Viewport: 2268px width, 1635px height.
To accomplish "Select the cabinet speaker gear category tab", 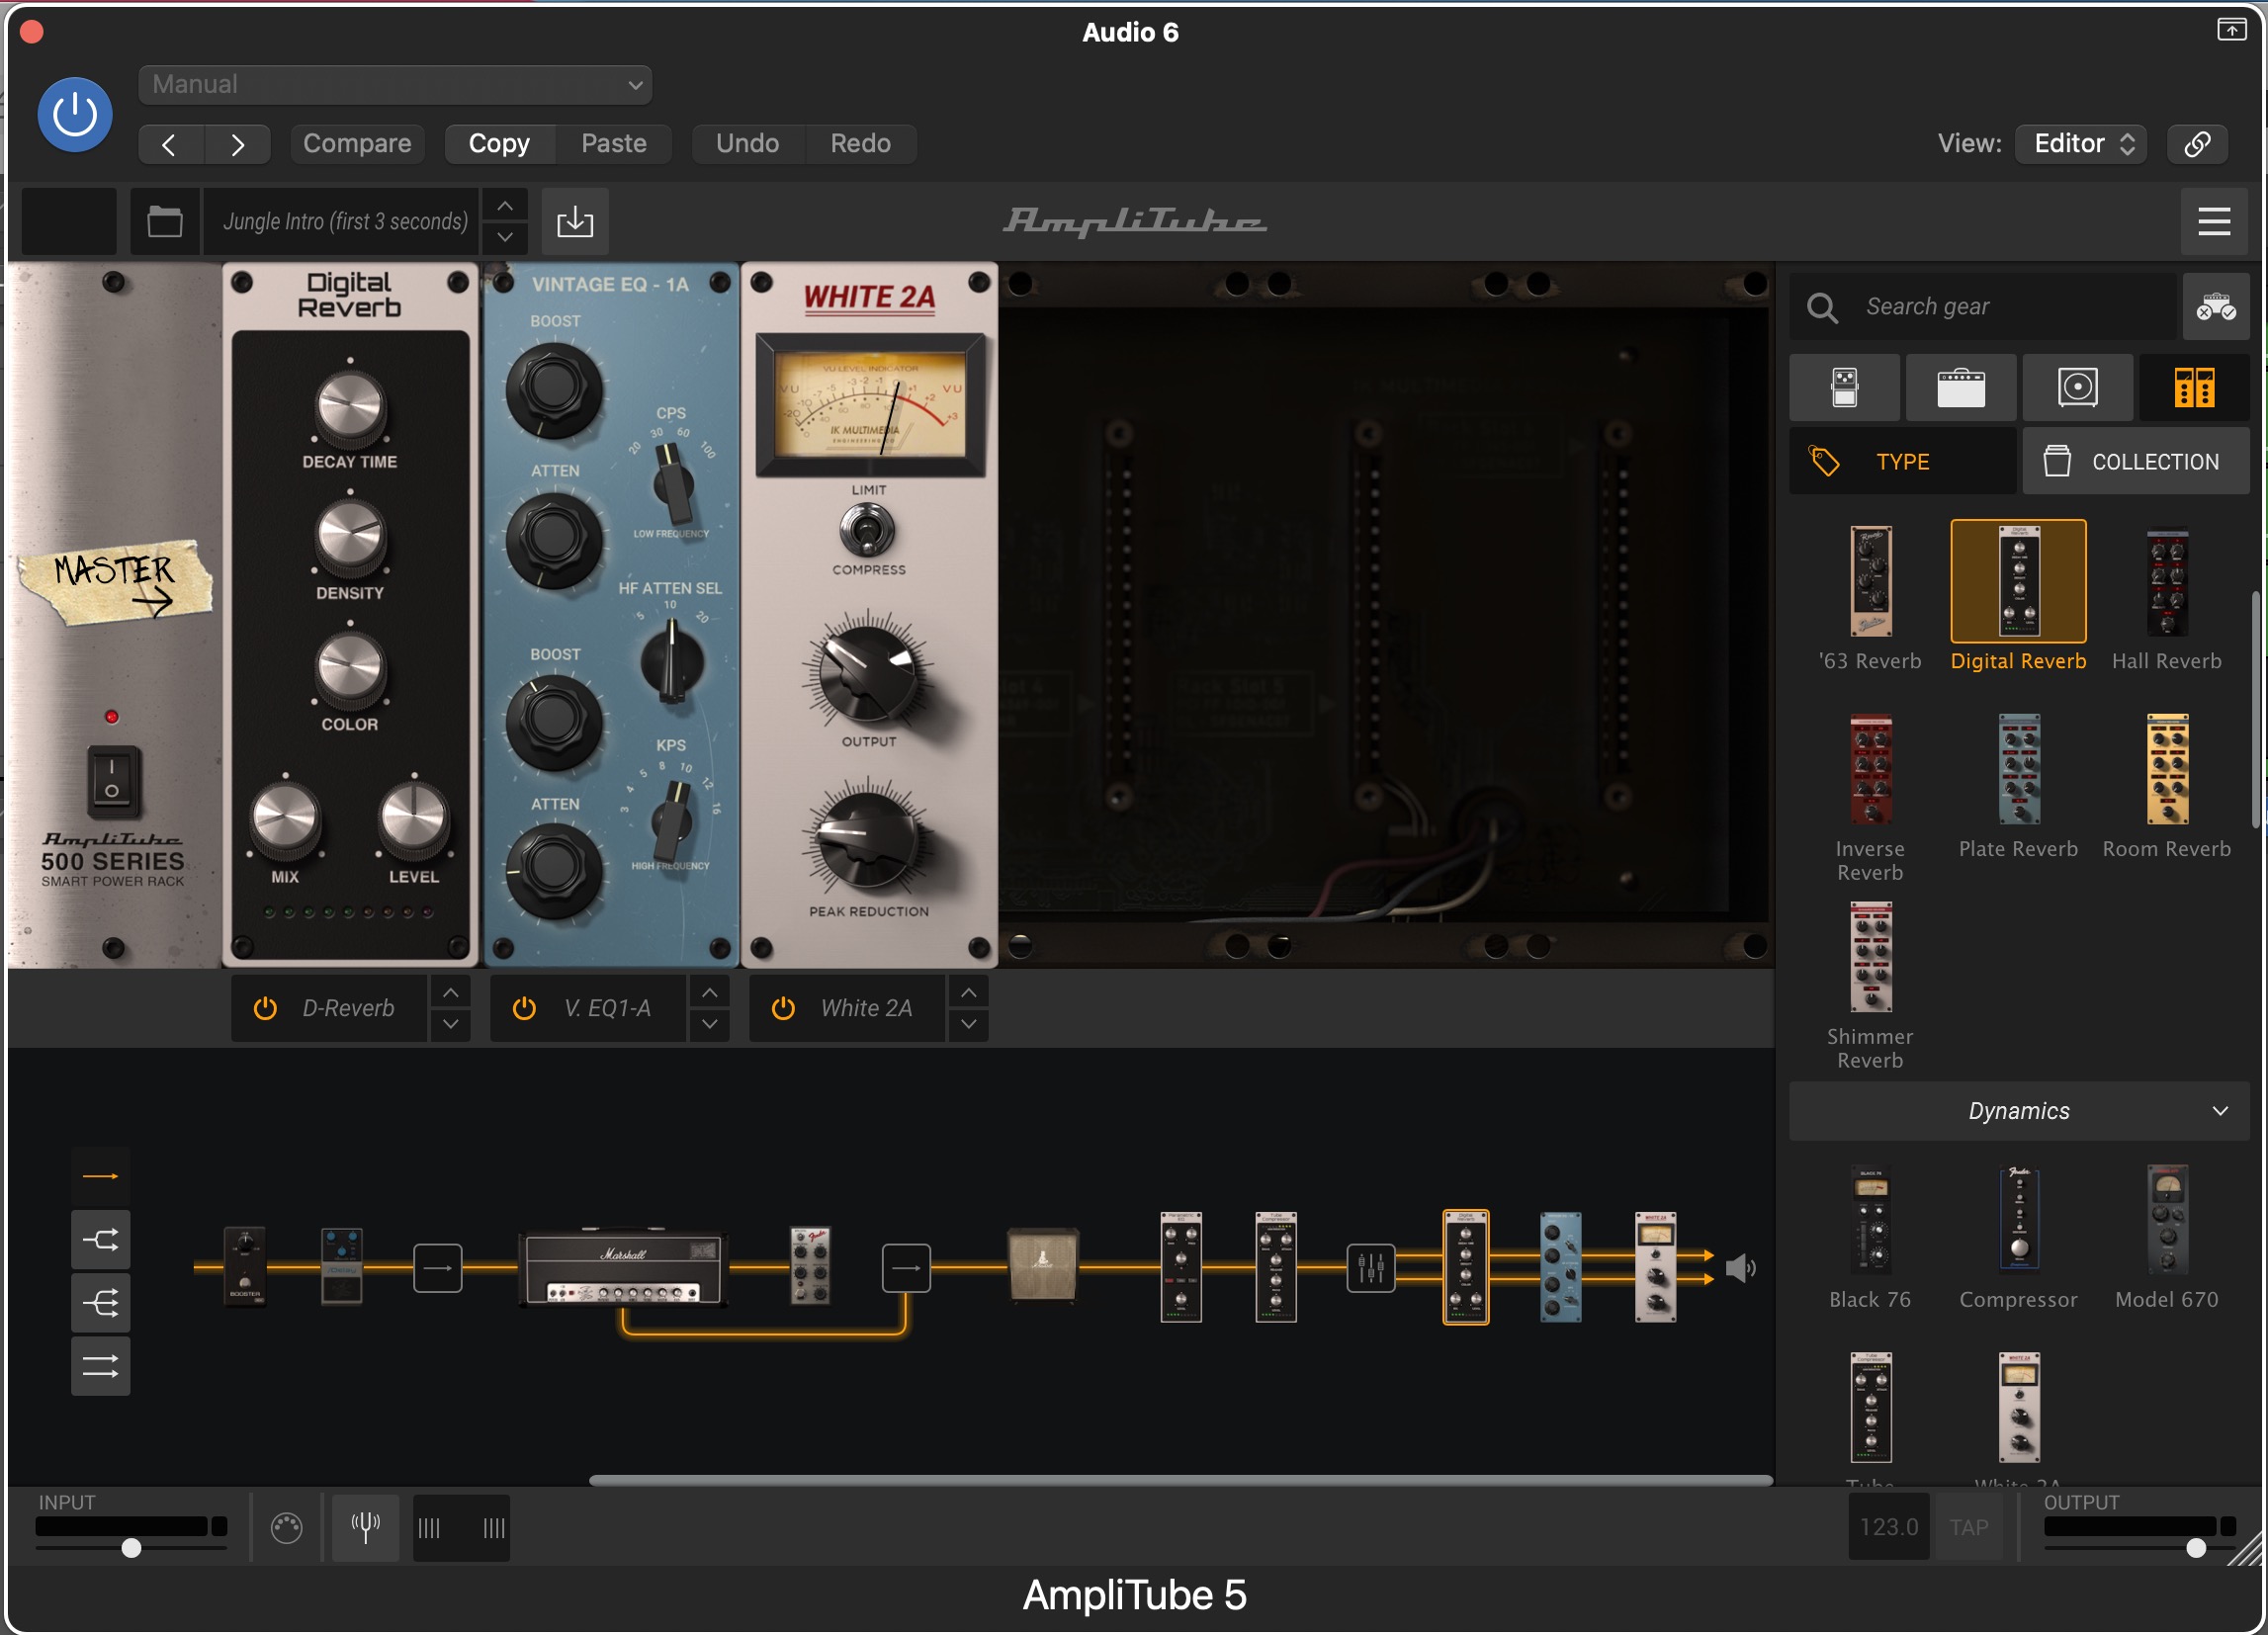I will coord(2077,387).
